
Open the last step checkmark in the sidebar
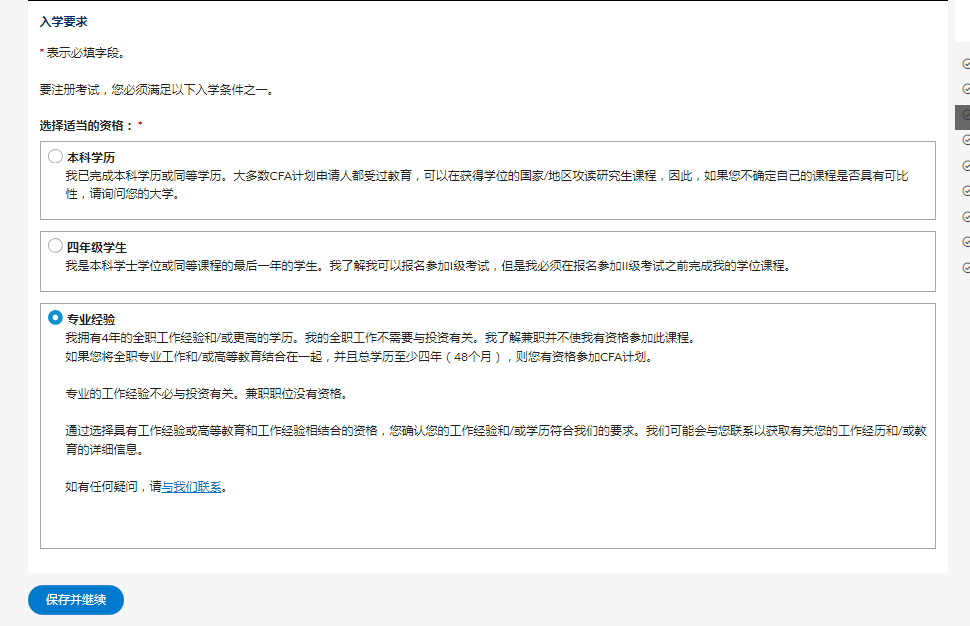tap(966, 268)
